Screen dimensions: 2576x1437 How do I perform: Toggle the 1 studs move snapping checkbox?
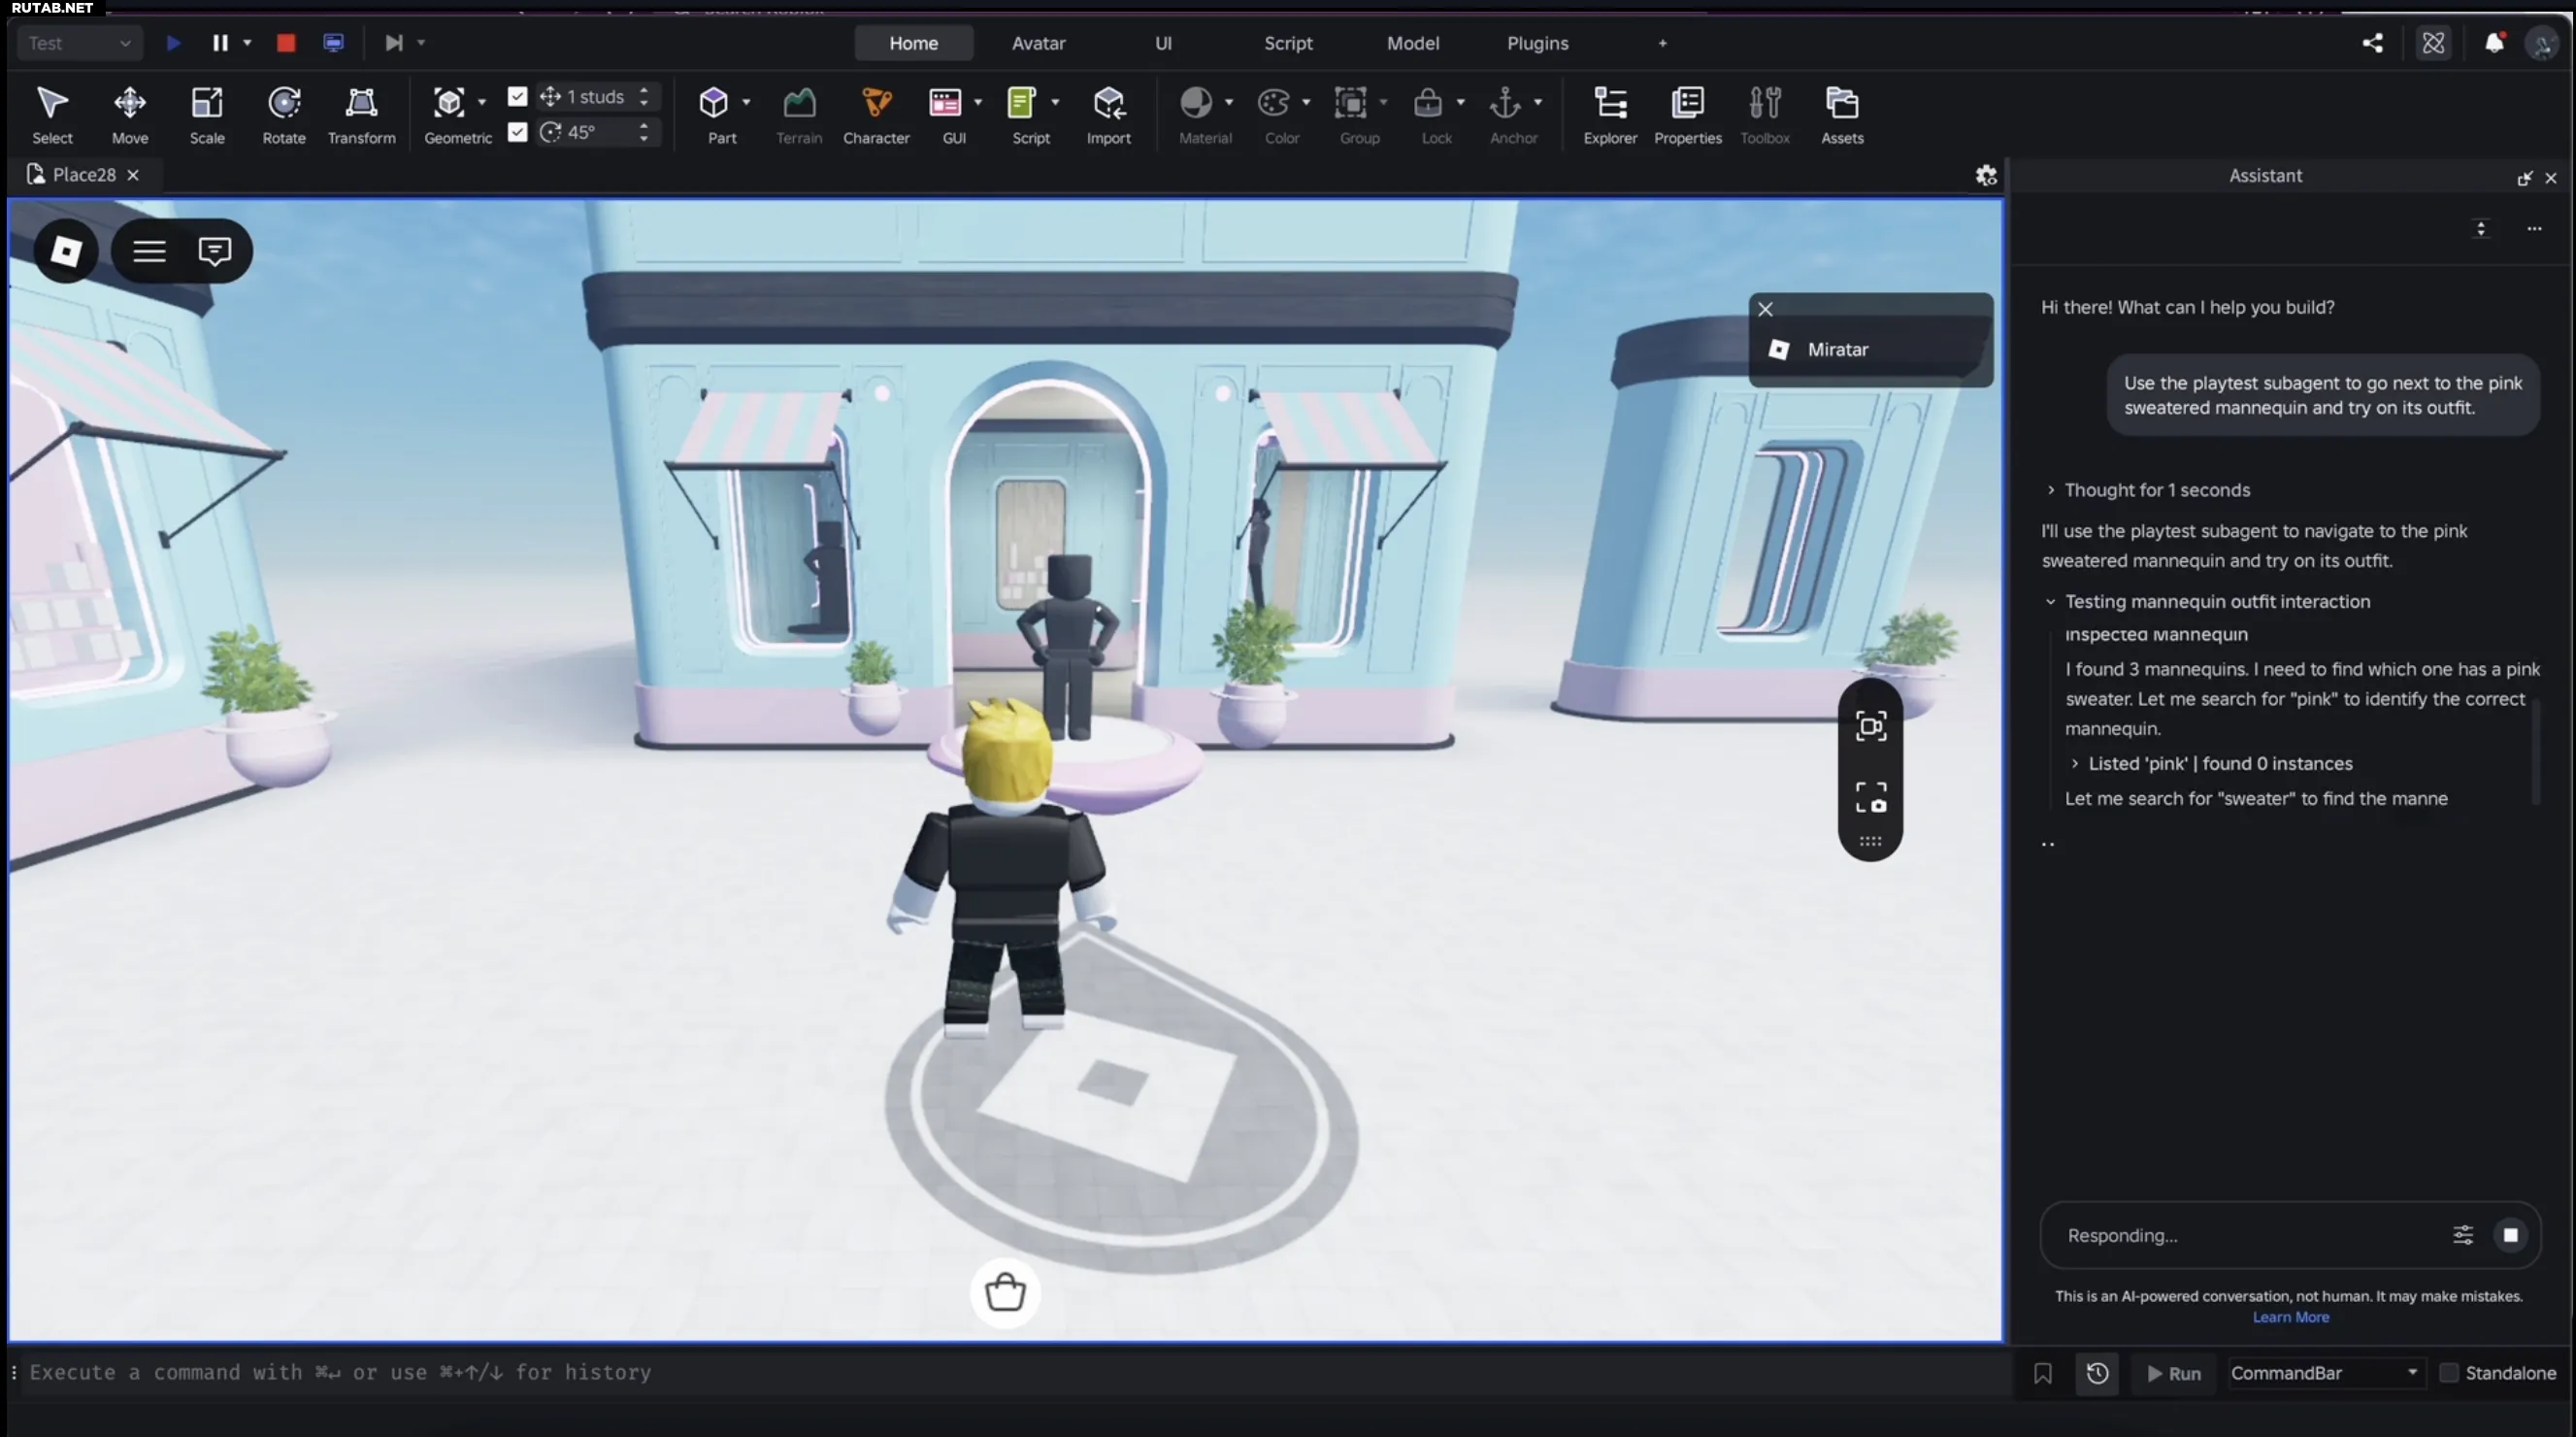[x=517, y=96]
